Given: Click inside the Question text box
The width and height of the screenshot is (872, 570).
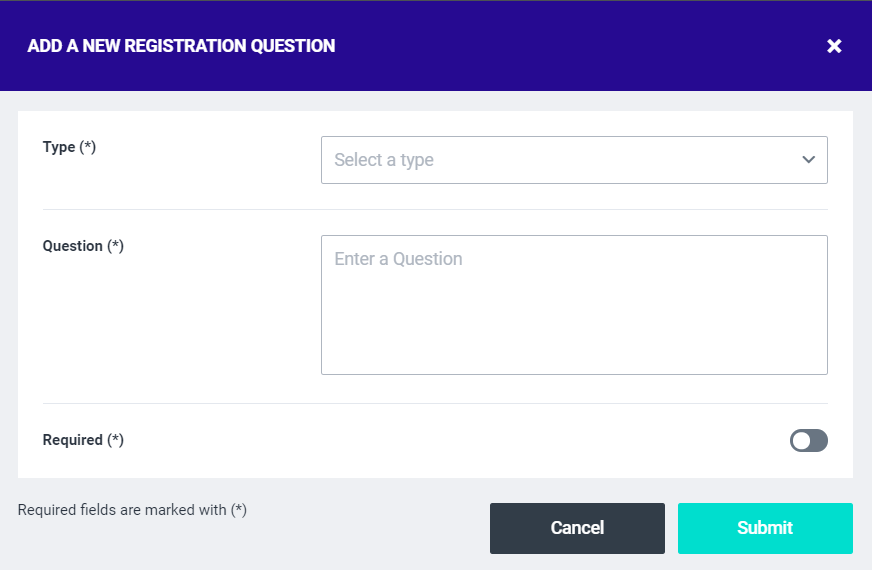Looking at the screenshot, I should (x=574, y=305).
